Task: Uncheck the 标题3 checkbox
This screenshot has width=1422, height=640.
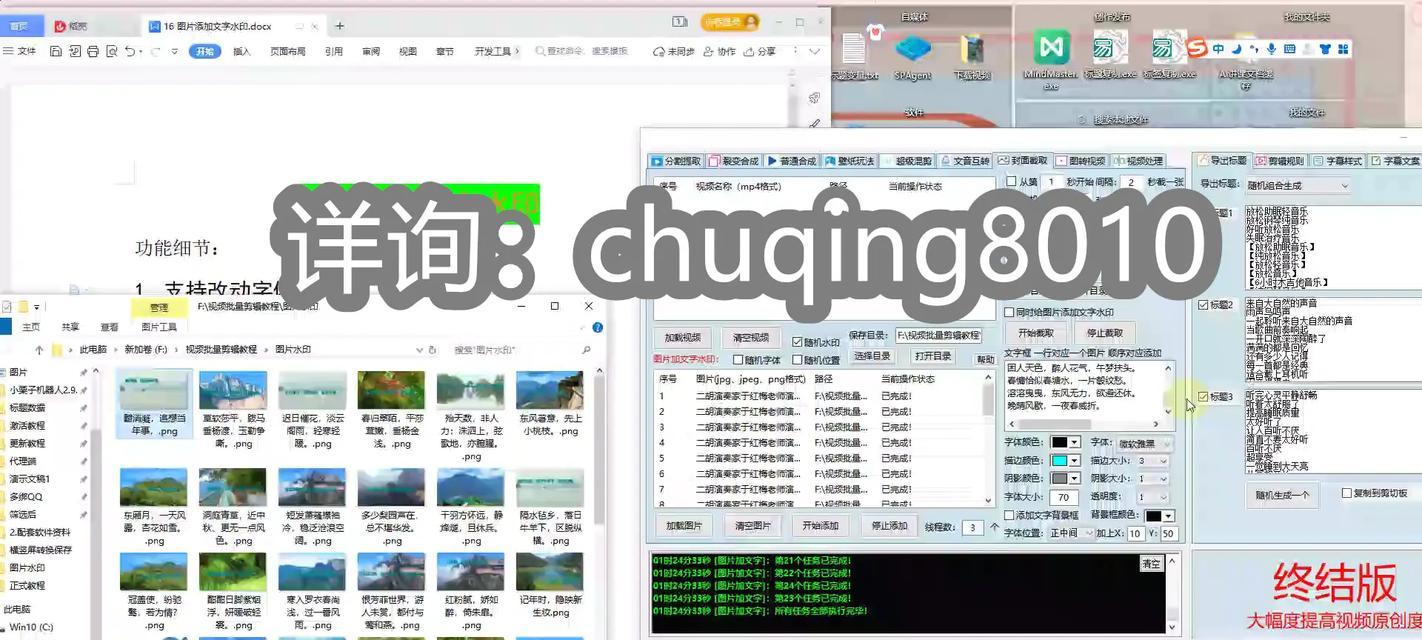Action: 1203,396
